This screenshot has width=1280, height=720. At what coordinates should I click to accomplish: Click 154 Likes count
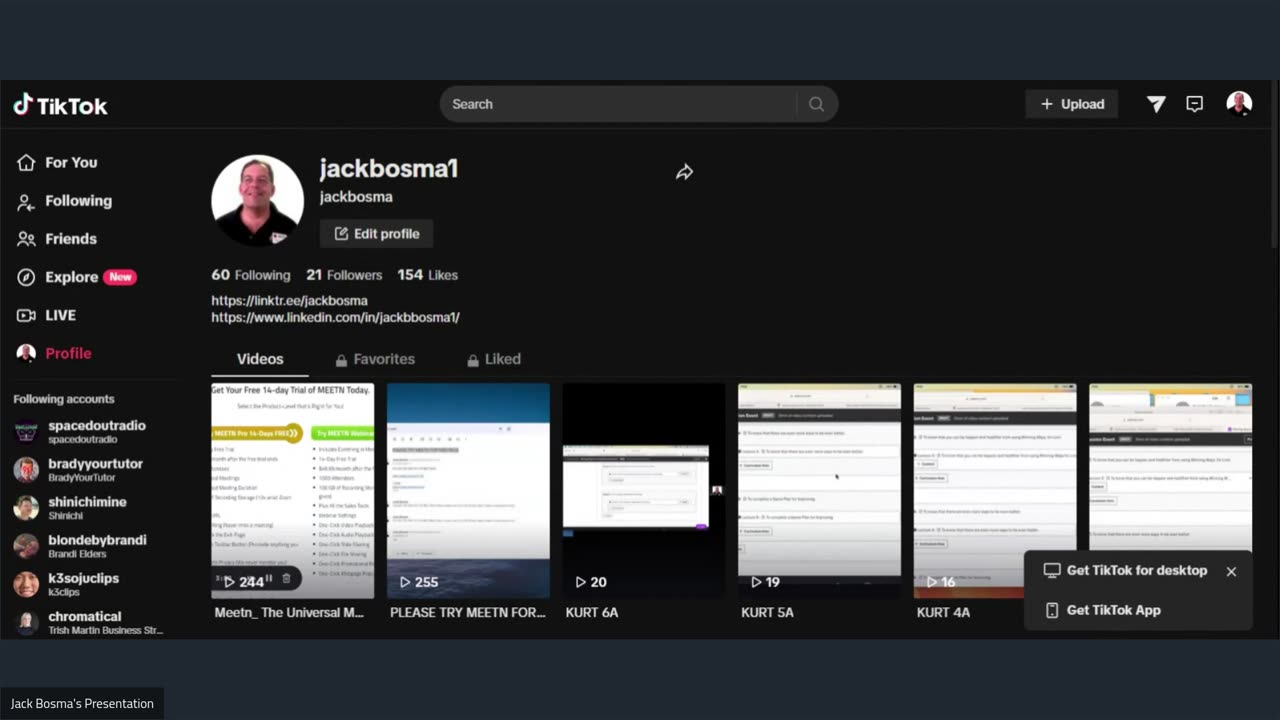click(x=427, y=275)
